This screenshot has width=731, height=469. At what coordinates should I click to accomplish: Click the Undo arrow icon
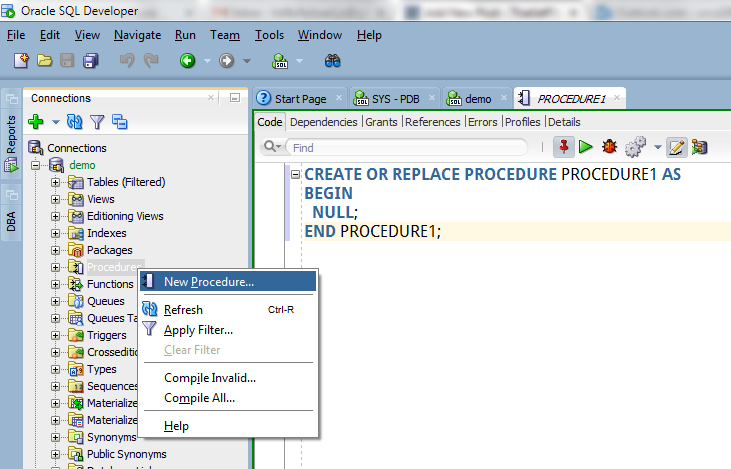pos(127,61)
